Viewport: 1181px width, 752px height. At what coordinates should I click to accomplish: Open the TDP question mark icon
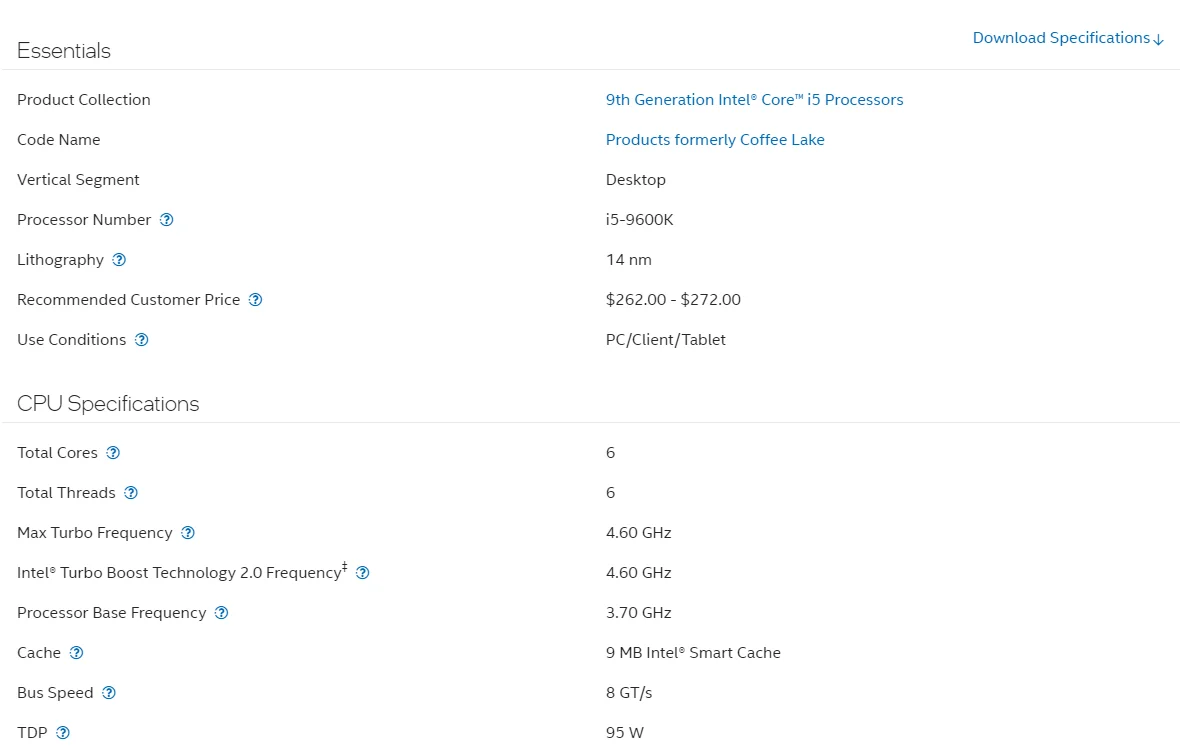[63, 732]
